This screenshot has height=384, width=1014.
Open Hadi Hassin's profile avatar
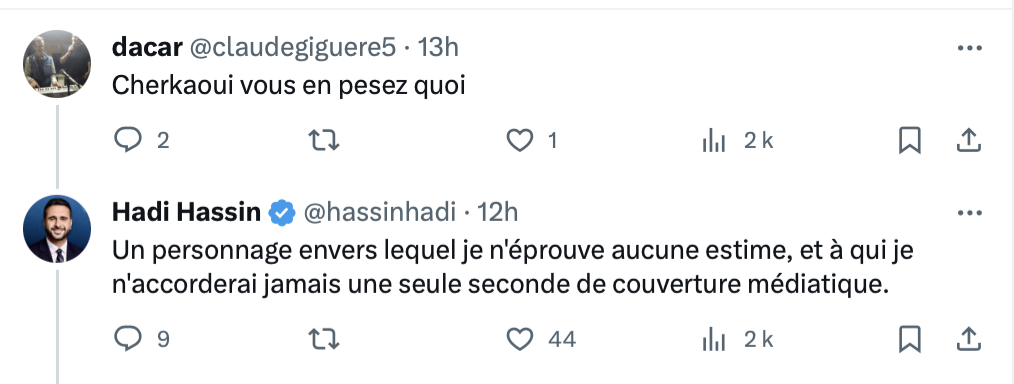pyautogui.click(x=57, y=229)
